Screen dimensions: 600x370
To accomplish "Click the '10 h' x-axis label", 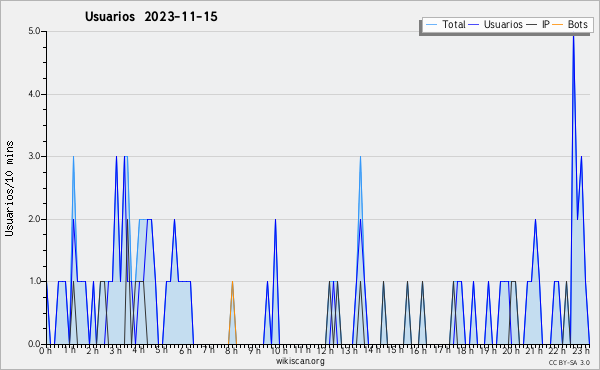I will click(279, 351).
